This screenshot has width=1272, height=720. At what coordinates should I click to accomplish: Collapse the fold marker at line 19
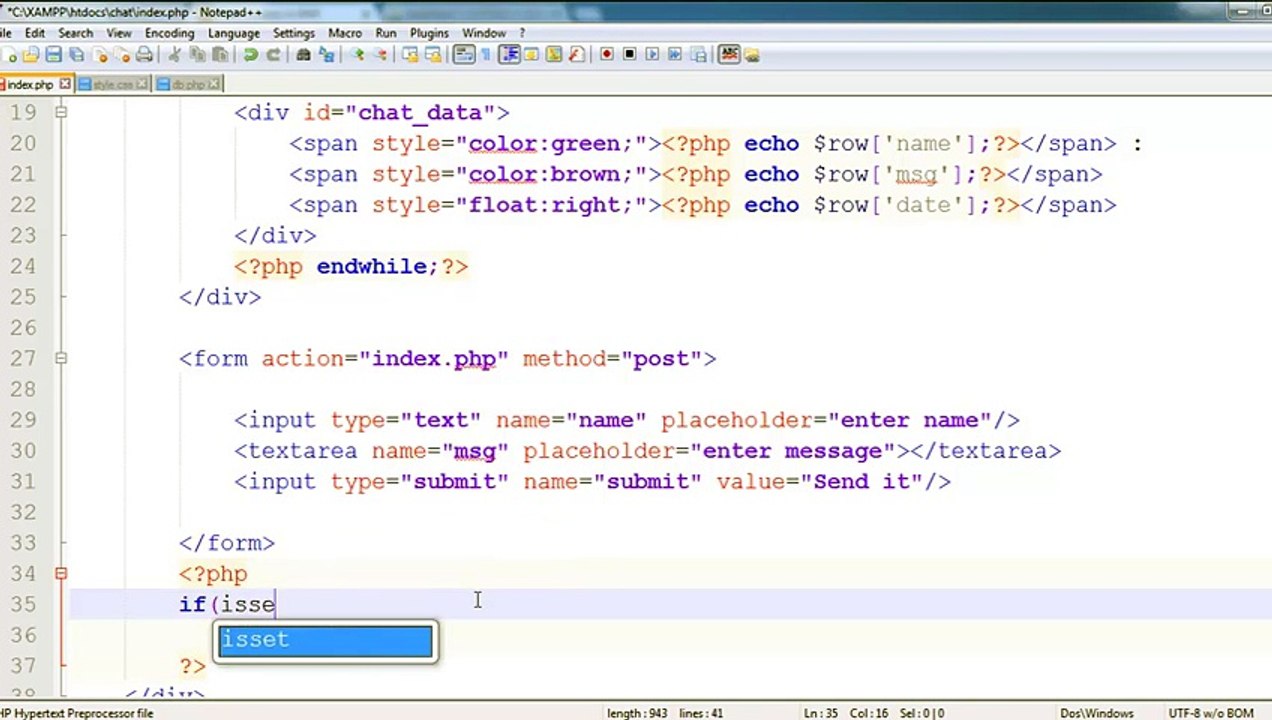pos(61,112)
